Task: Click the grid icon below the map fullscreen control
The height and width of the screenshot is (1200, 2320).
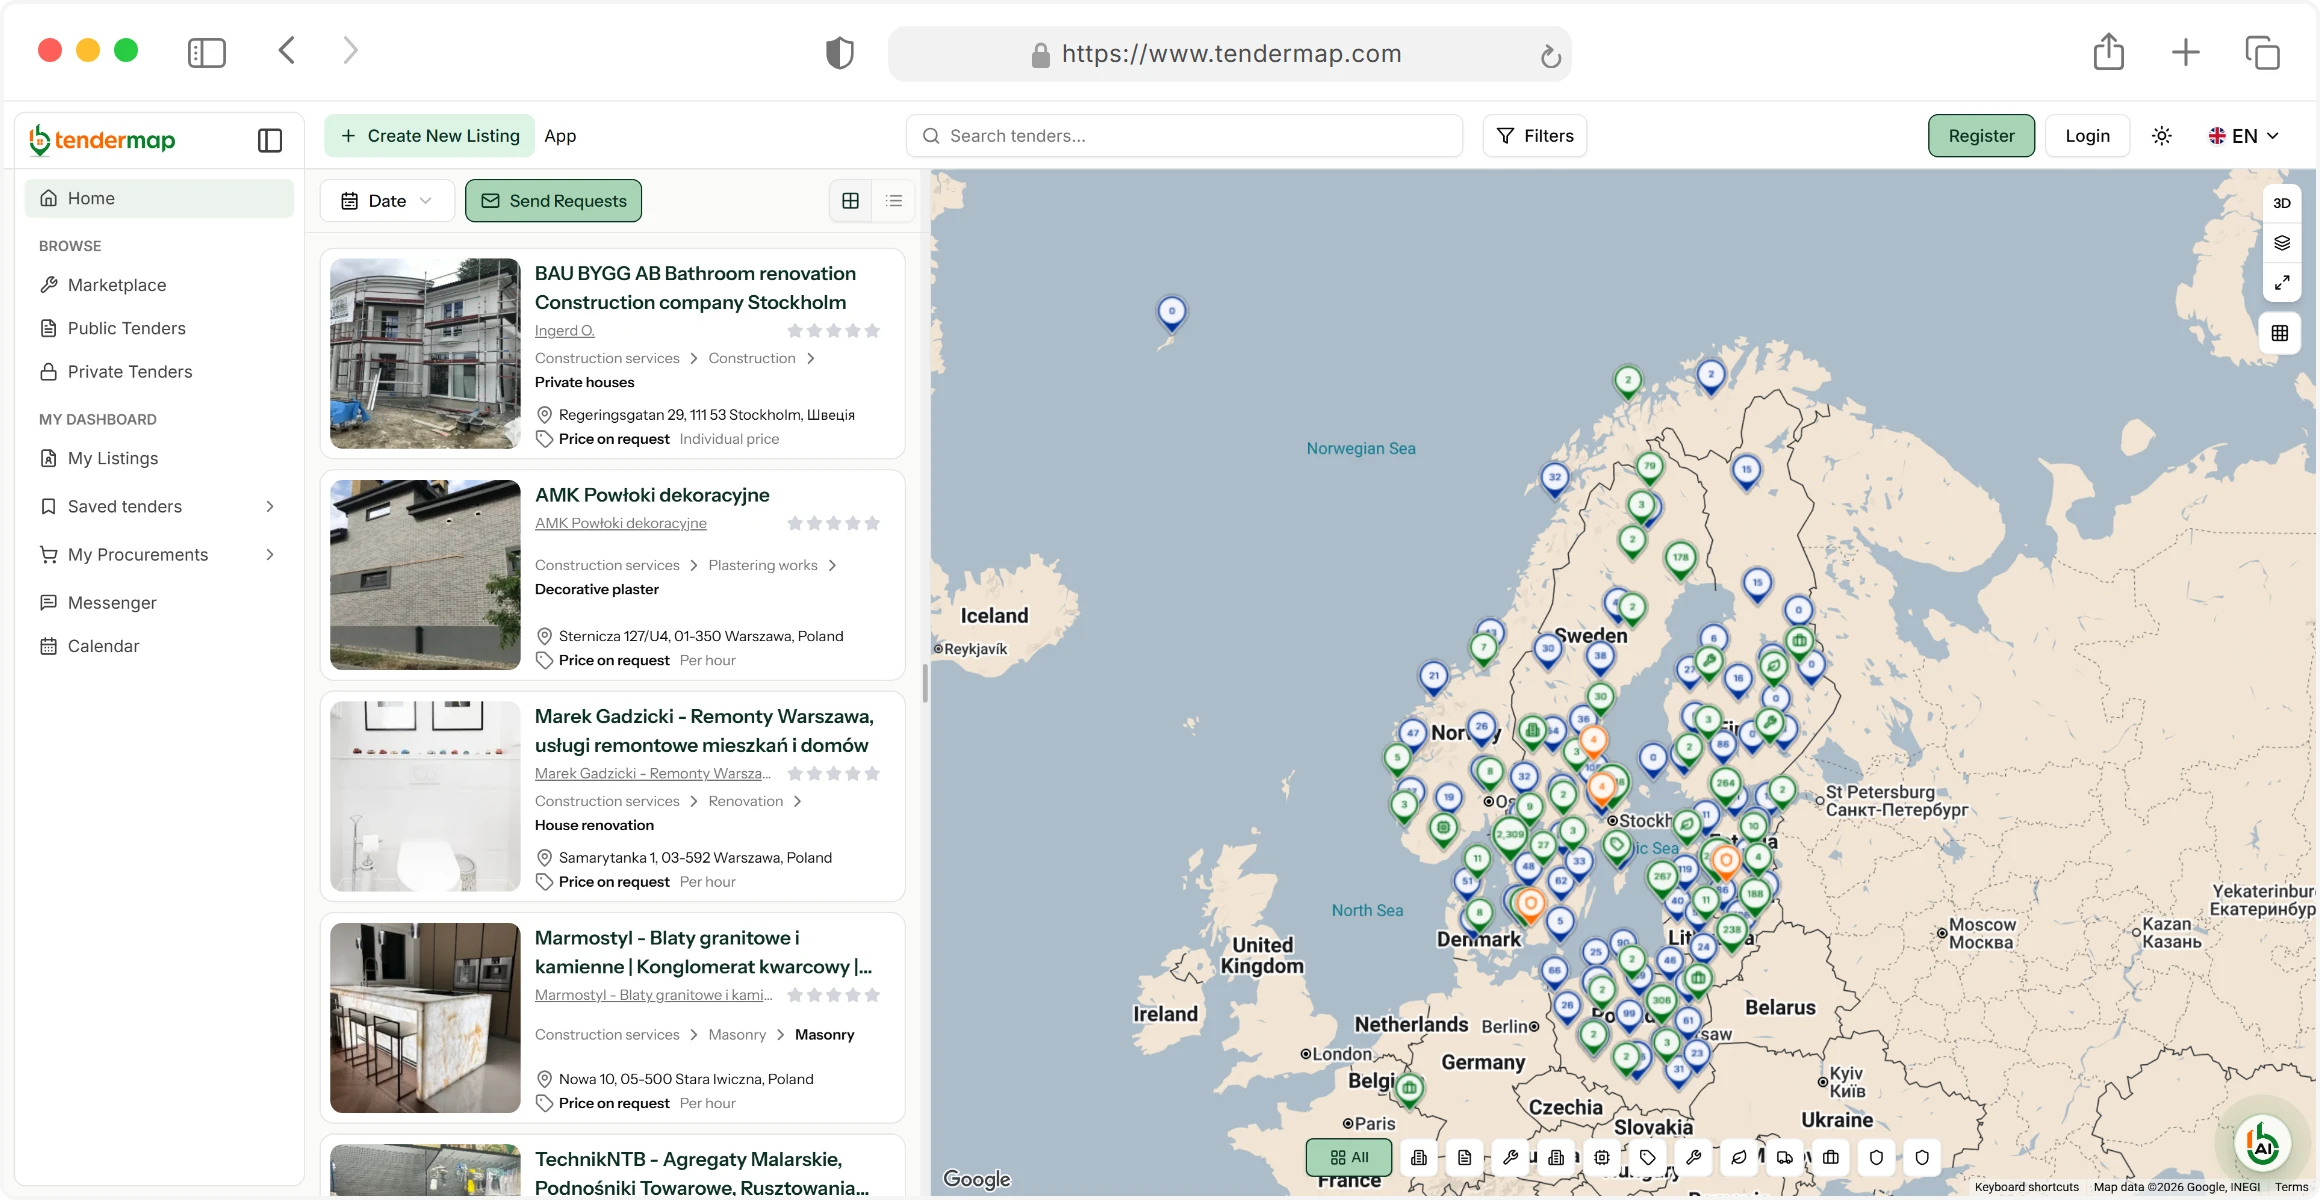Action: click(2280, 333)
